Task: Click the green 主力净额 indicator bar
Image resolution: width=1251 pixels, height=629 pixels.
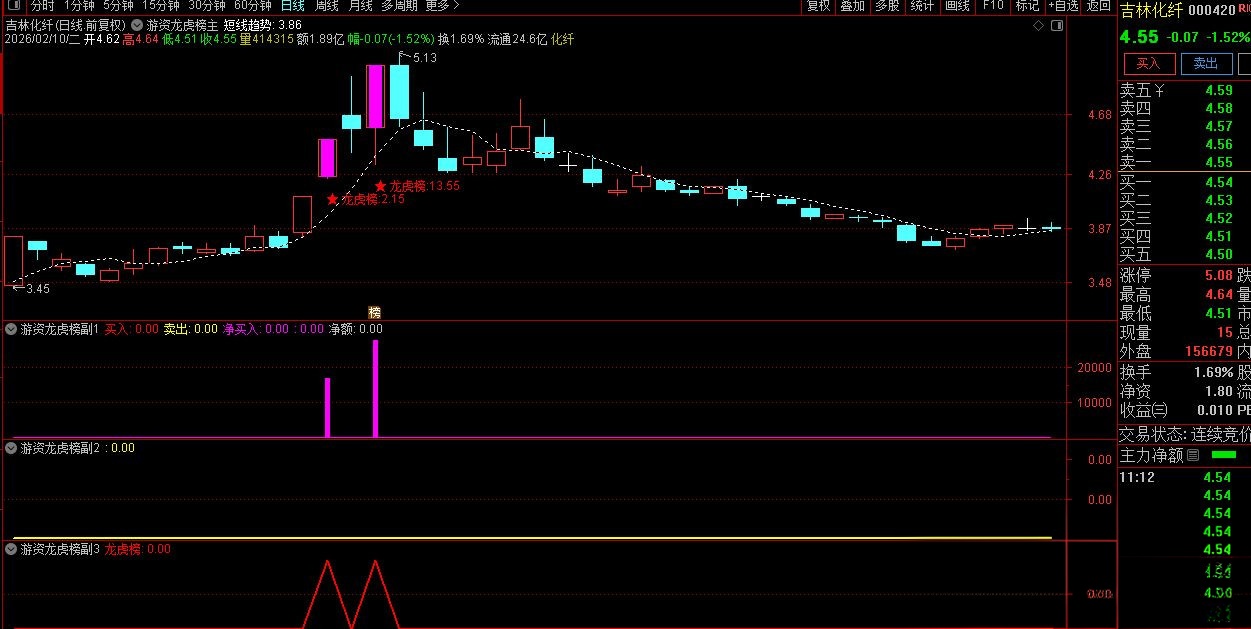Action: 1223,455
